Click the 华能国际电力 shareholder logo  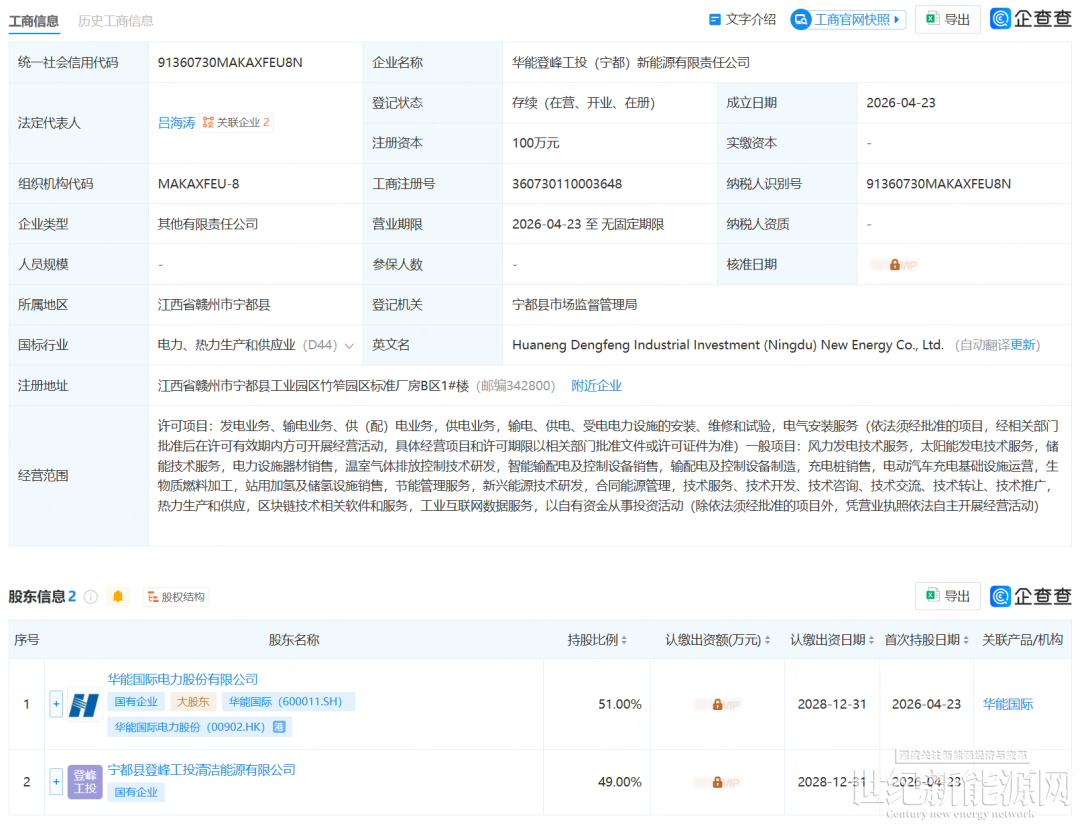tap(85, 704)
